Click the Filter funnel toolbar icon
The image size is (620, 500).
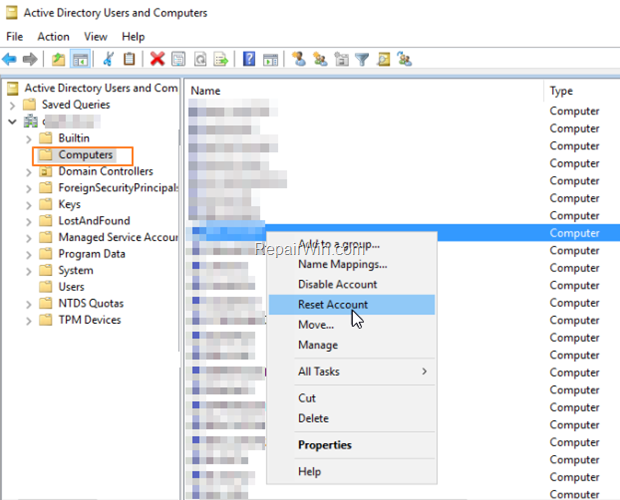click(x=362, y=60)
